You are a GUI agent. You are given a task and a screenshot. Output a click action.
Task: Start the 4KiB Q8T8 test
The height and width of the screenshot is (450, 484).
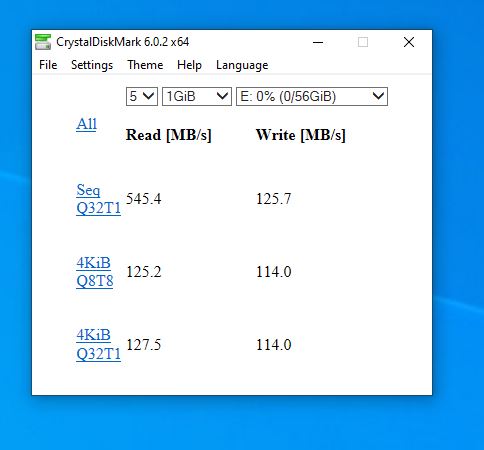click(95, 272)
